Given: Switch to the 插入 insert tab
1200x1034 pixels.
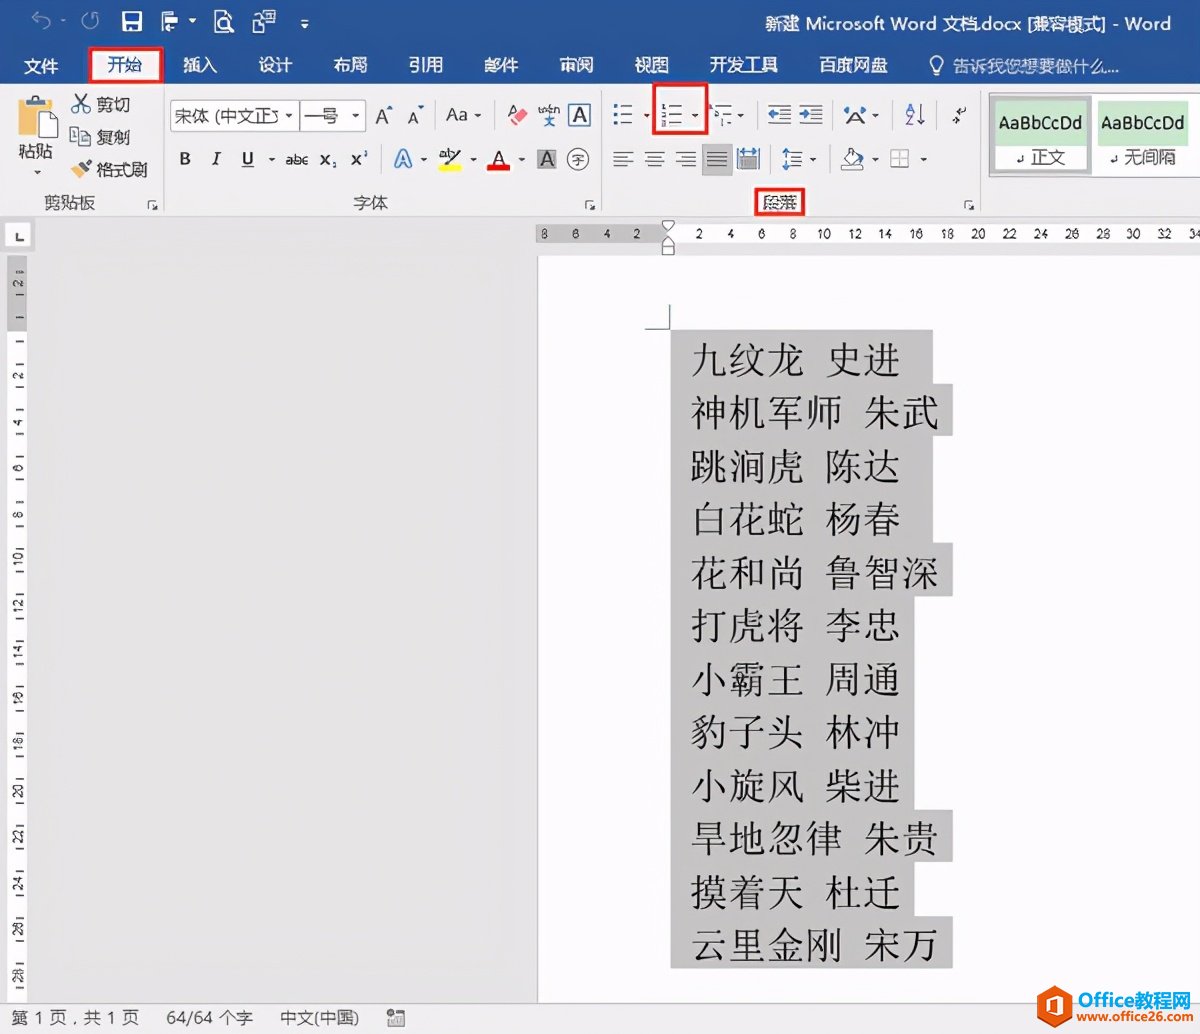Looking at the screenshot, I should pyautogui.click(x=199, y=65).
